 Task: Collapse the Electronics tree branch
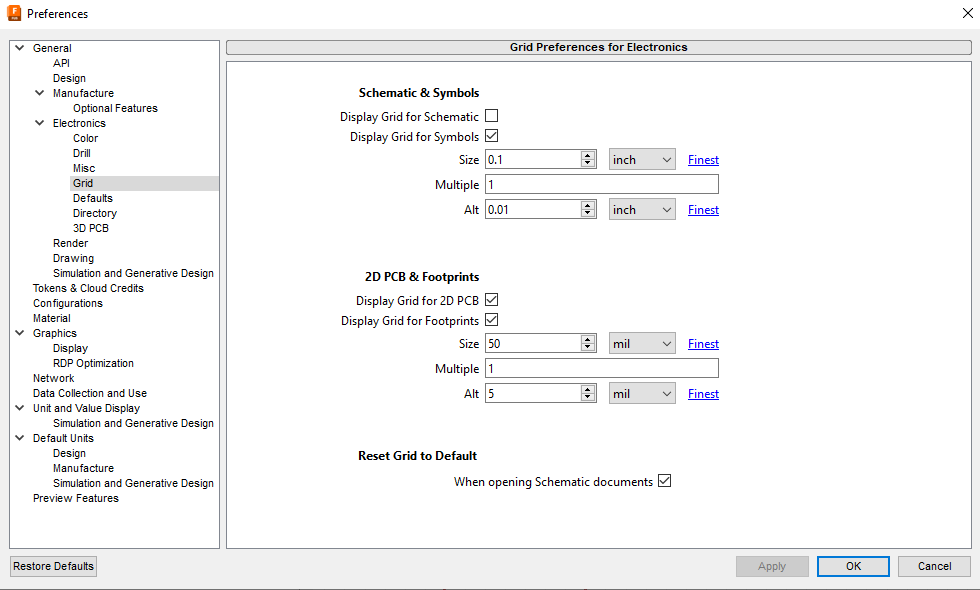click(39, 122)
